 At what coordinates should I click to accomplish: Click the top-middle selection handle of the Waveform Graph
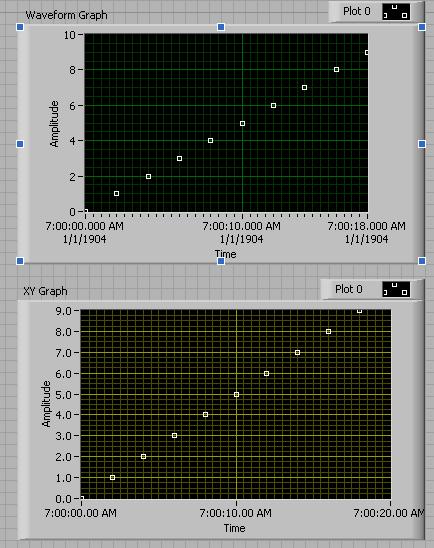[x=221, y=27]
